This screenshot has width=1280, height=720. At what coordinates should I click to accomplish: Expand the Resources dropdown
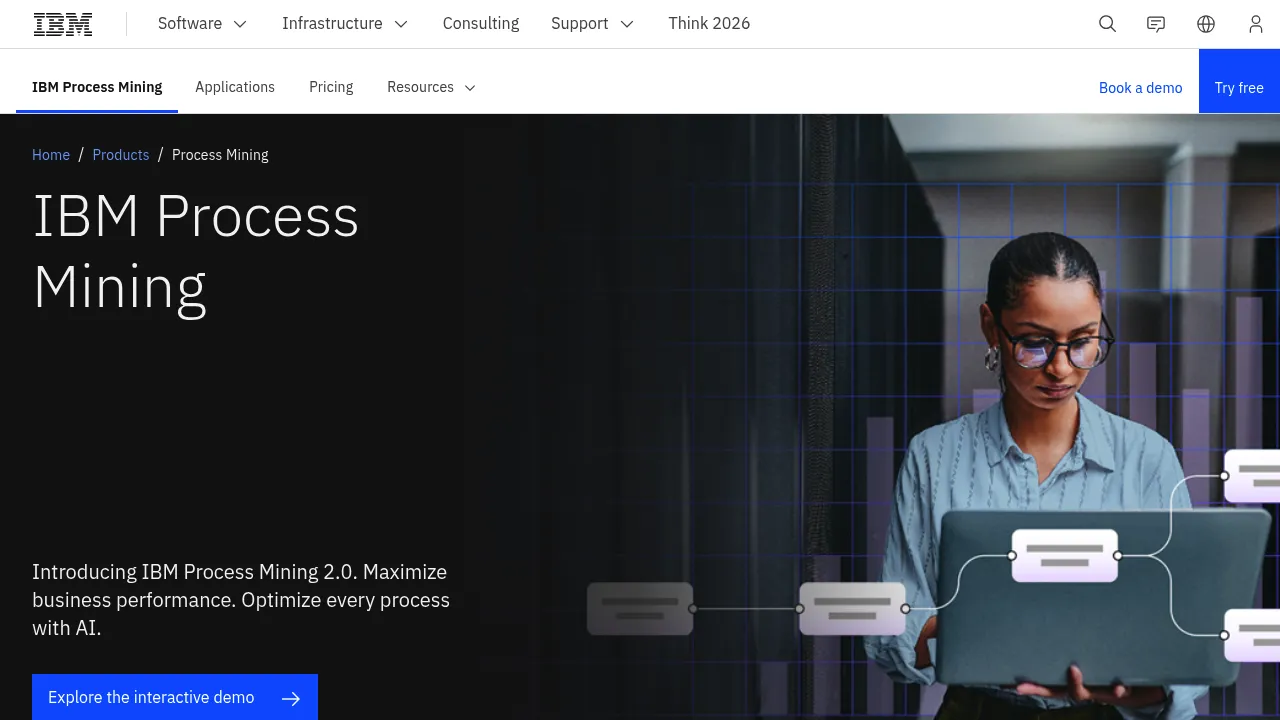point(432,87)
